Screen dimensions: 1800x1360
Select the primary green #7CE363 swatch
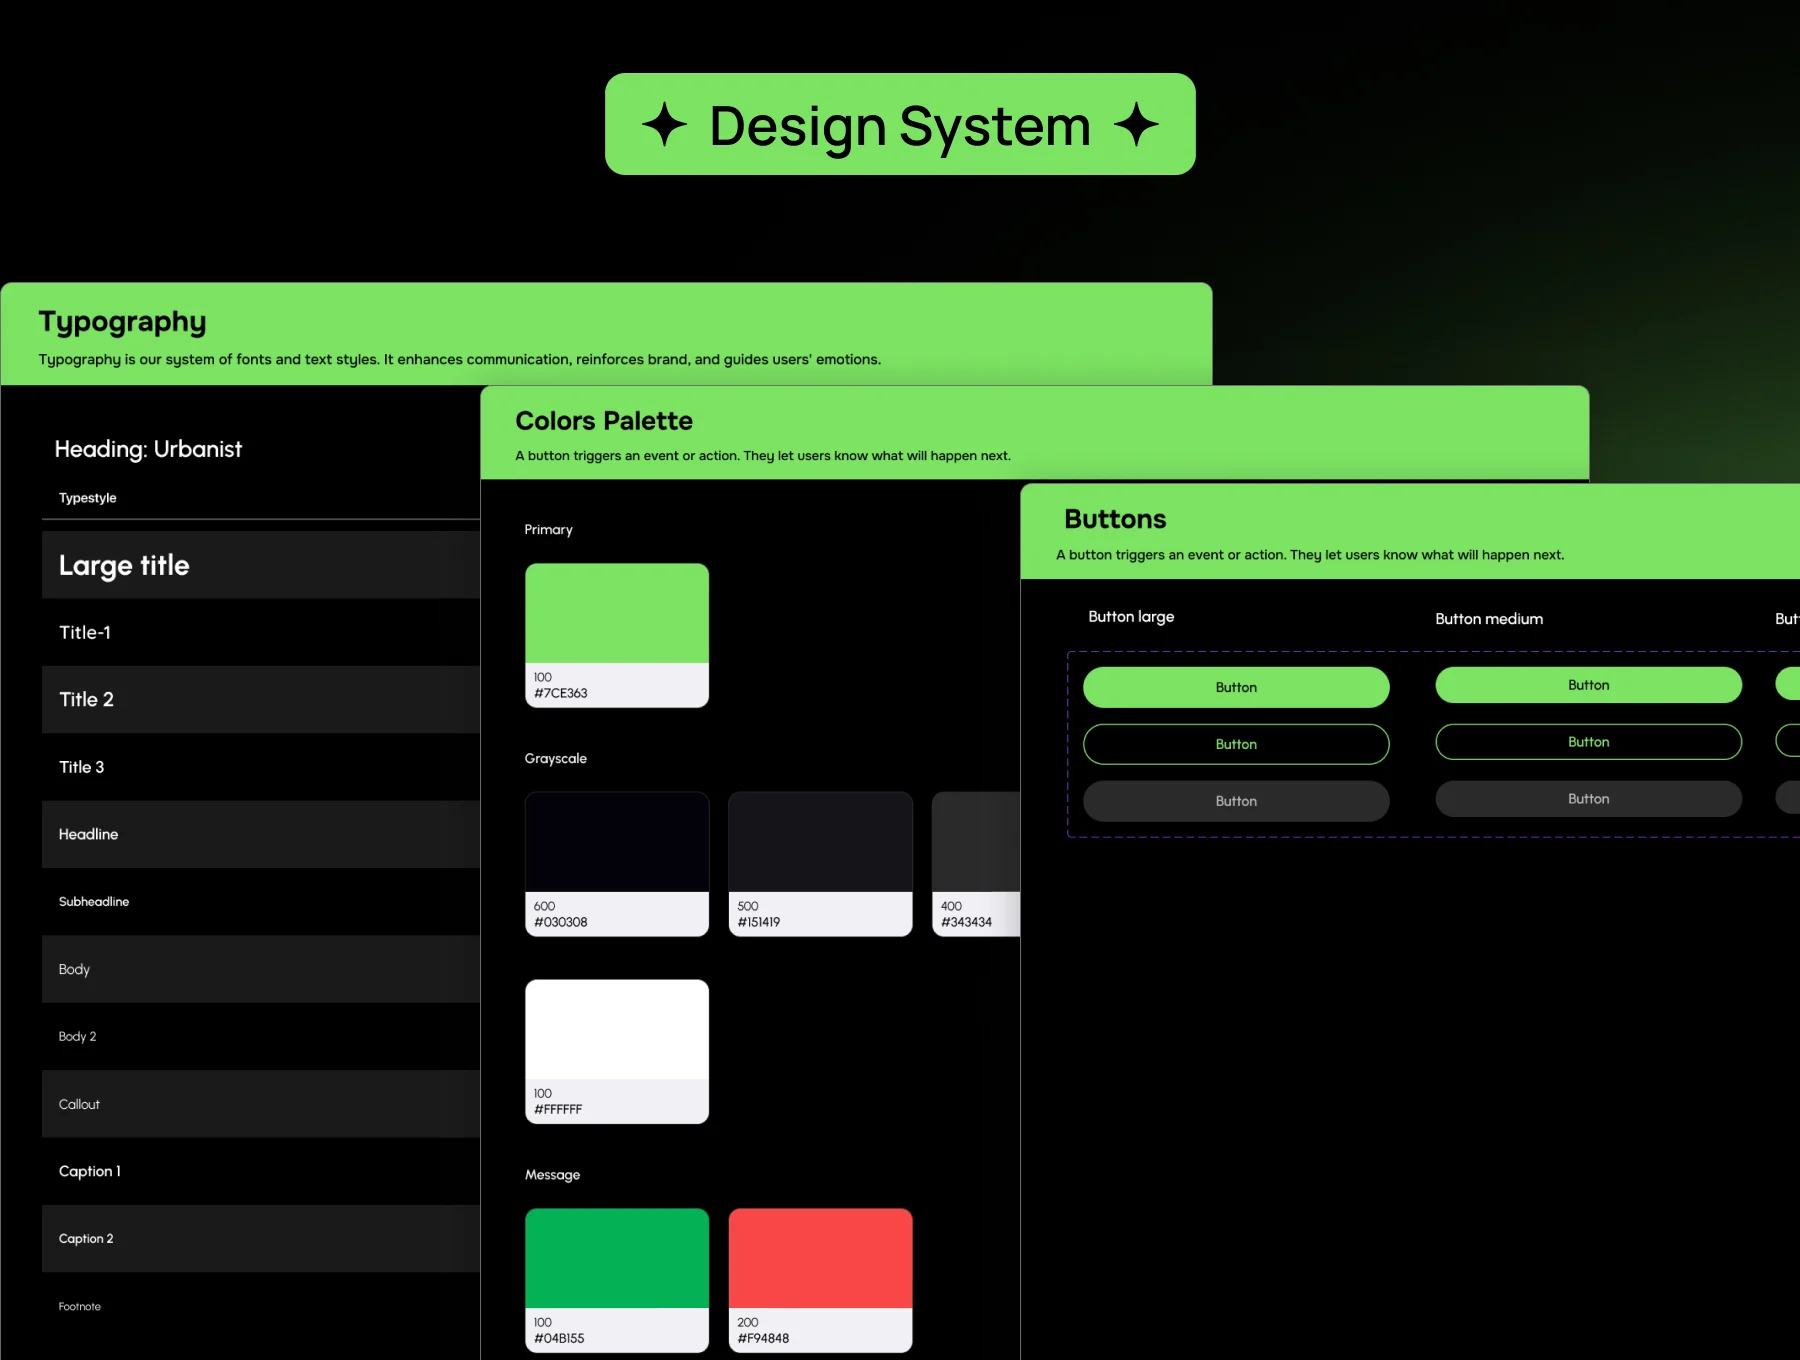coord(617,635)
